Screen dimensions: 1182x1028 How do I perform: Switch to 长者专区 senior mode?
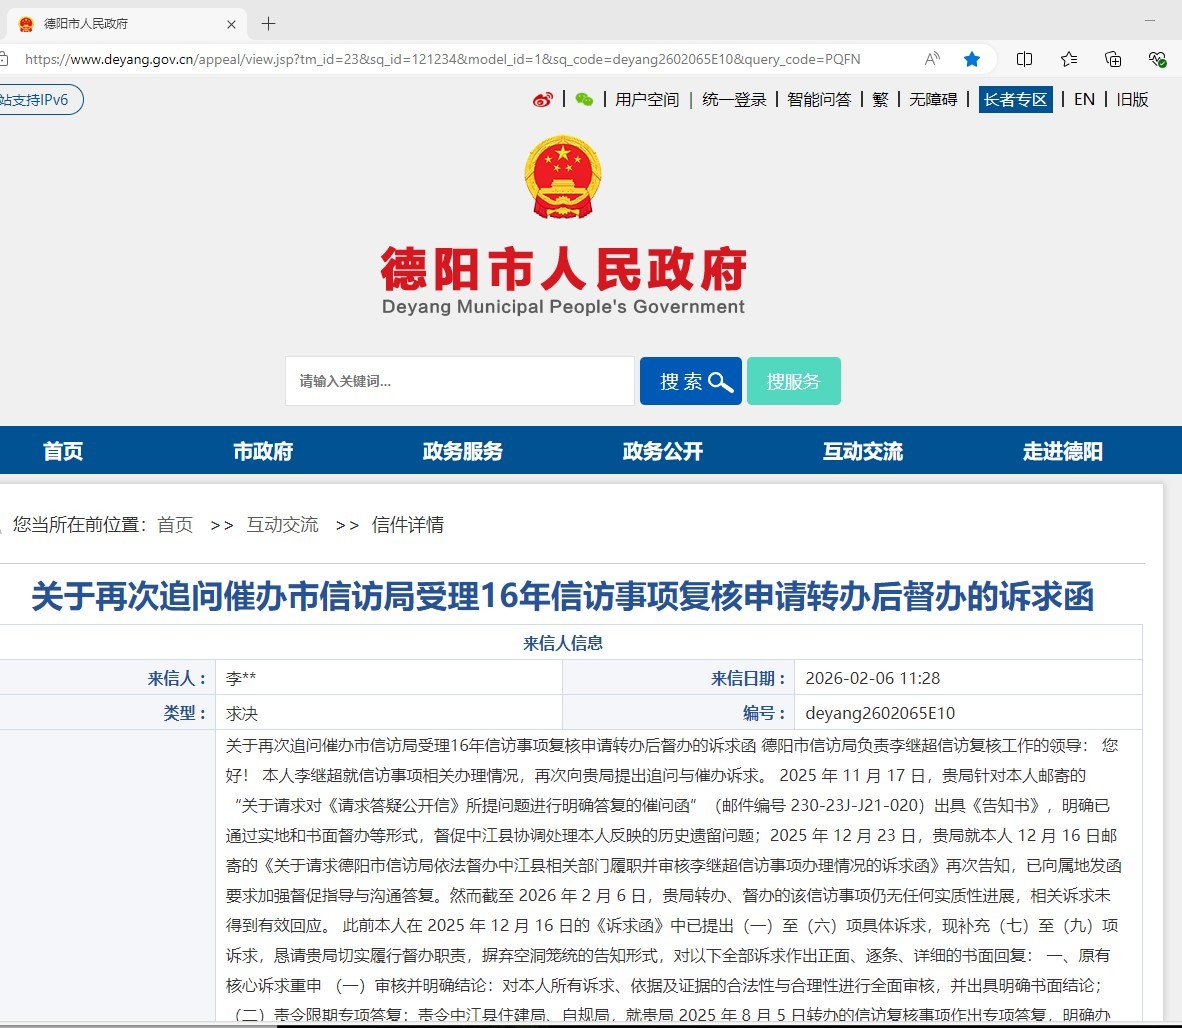[x=1015, y=100]
